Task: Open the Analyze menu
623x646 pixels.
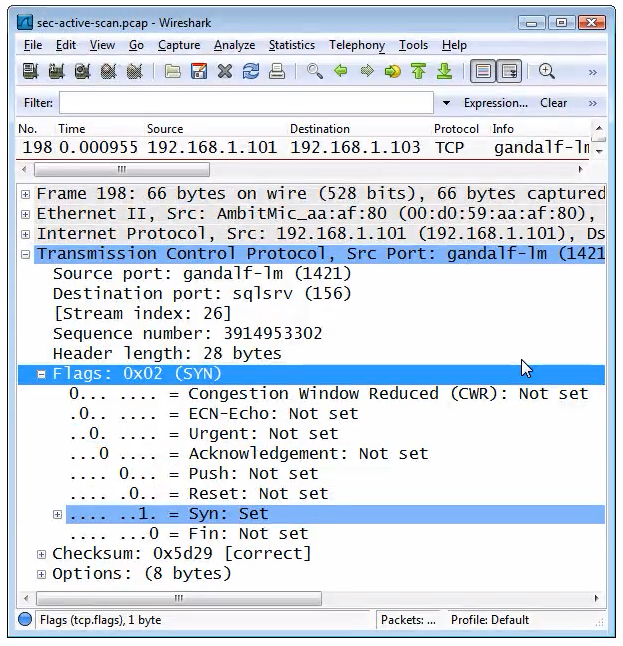Action: click(x=234, y=44)
